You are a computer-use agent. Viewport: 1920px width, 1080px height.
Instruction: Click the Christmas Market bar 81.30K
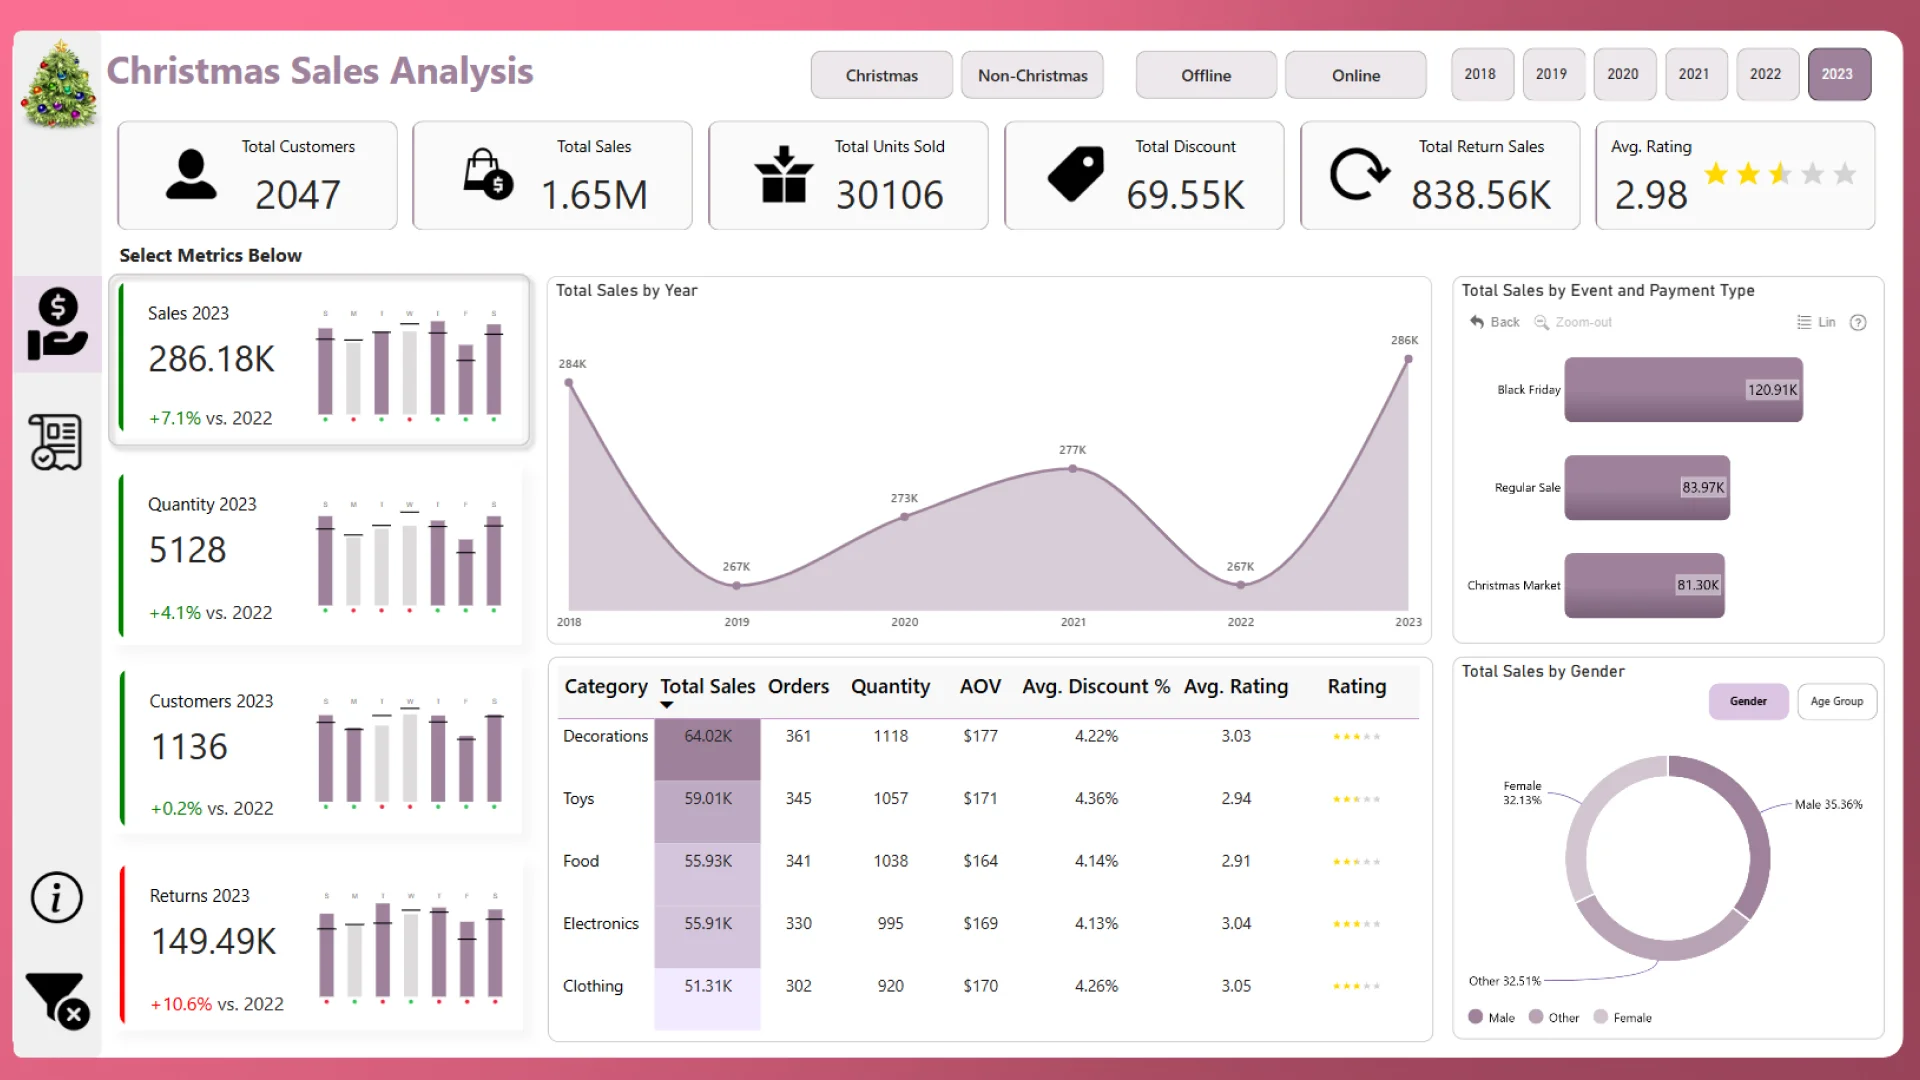coord(1644,585)
